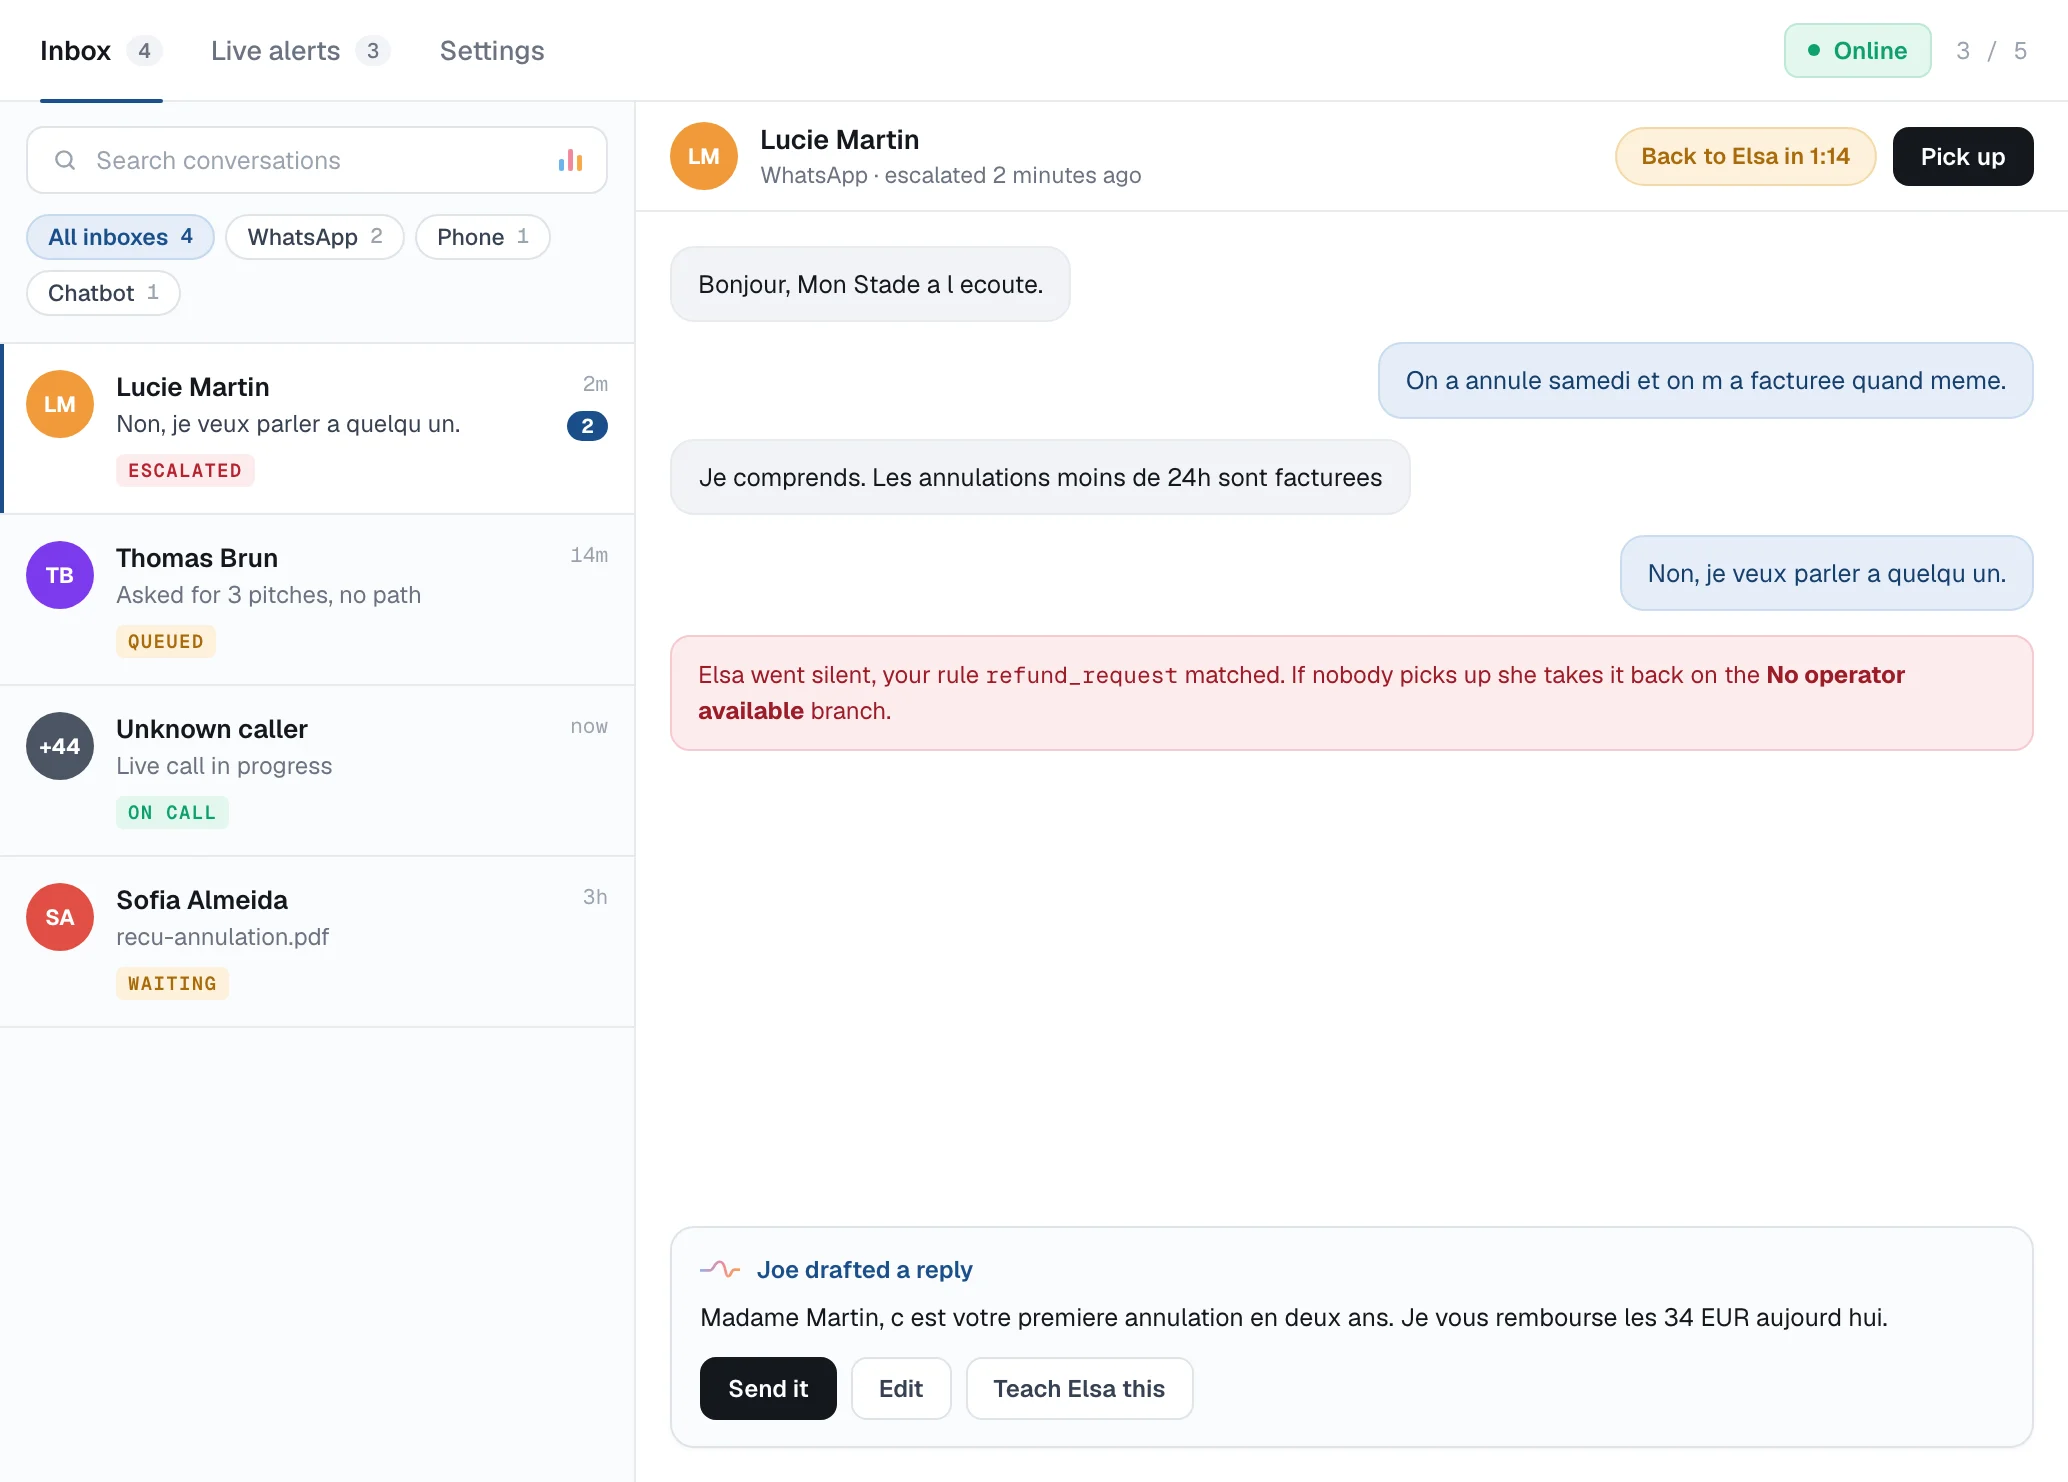Click the 'On a annule samedi' message bubble

pos(1705,380)
